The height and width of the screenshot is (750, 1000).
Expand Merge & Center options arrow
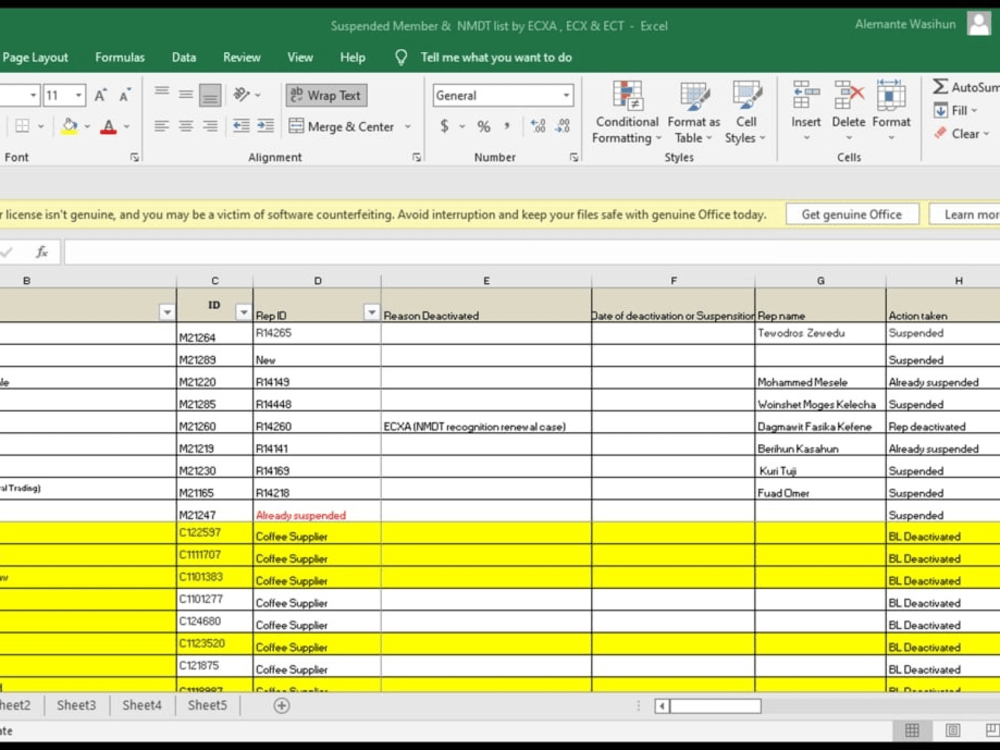pyautogui.click(x=408, y=126)
